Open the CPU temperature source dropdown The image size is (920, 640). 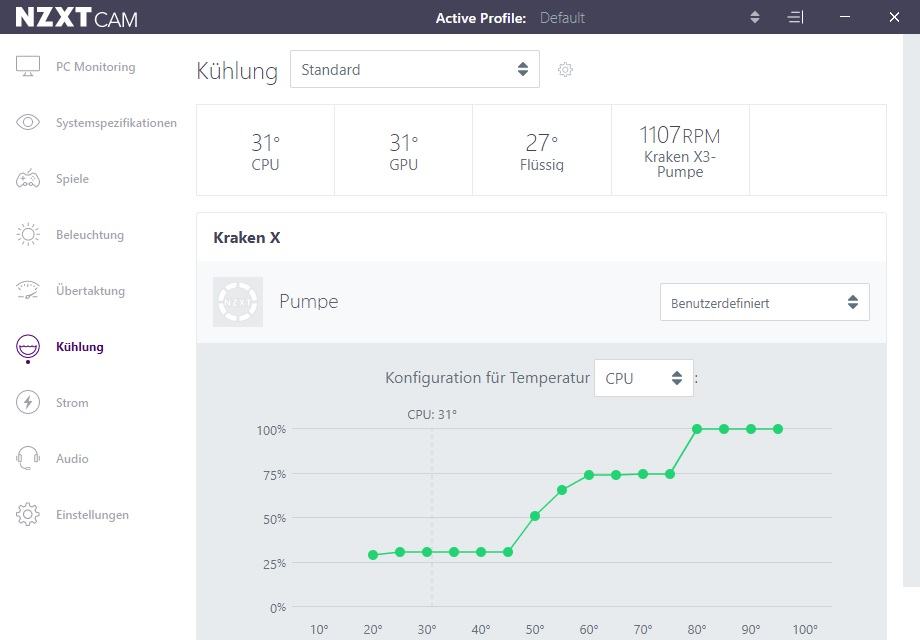(644, 378)
